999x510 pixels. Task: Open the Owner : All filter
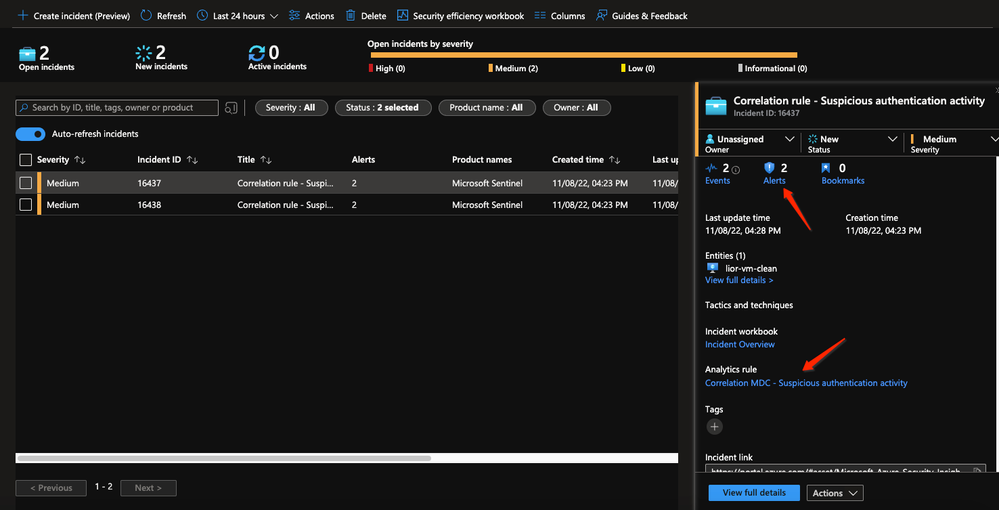point(577,108)
